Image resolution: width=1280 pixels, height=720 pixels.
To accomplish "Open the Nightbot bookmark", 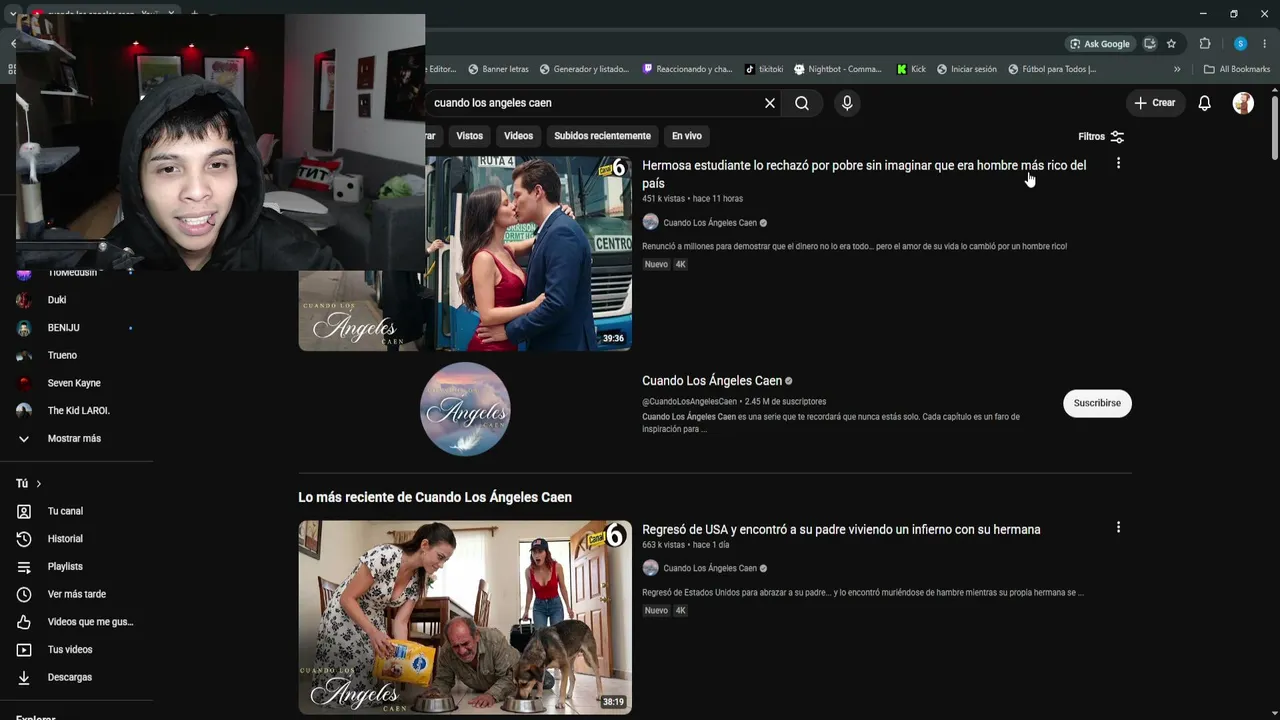I will pyautogui.click(x=838, y=69).
